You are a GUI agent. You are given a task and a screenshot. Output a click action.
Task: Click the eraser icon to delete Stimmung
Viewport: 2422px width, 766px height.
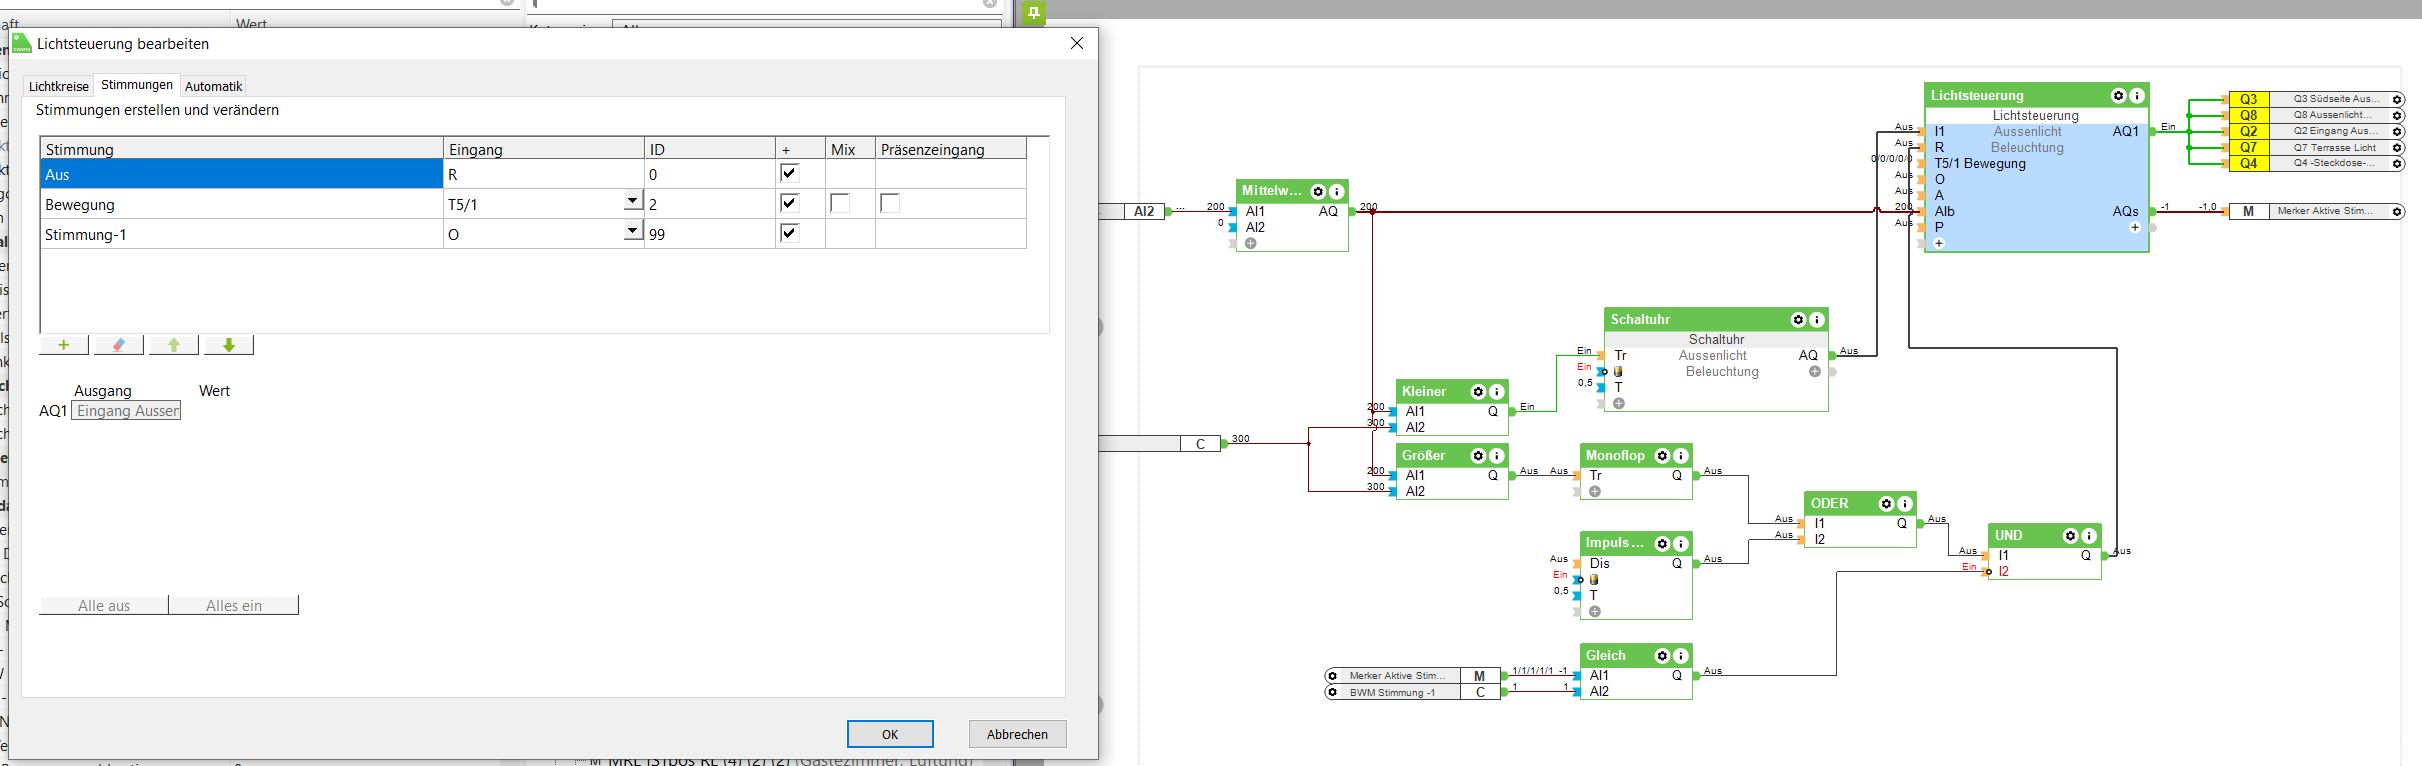(118, 345)
